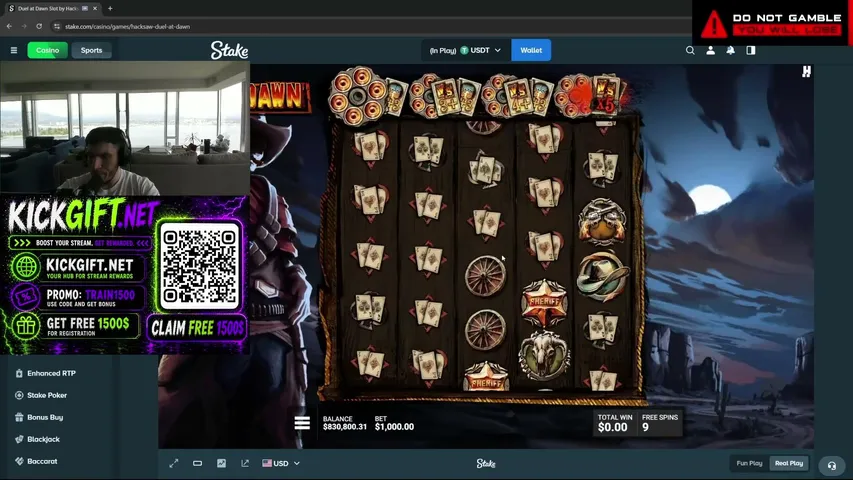Open the site search
Viewport: 853px width, 480px height.
[690, 50]
